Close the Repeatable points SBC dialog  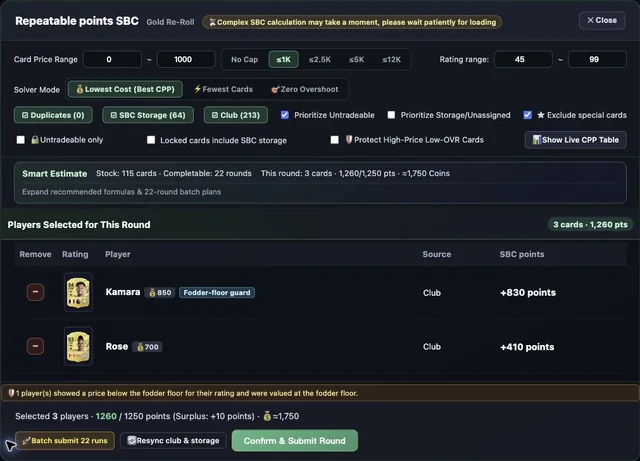[x=602, y=20]
